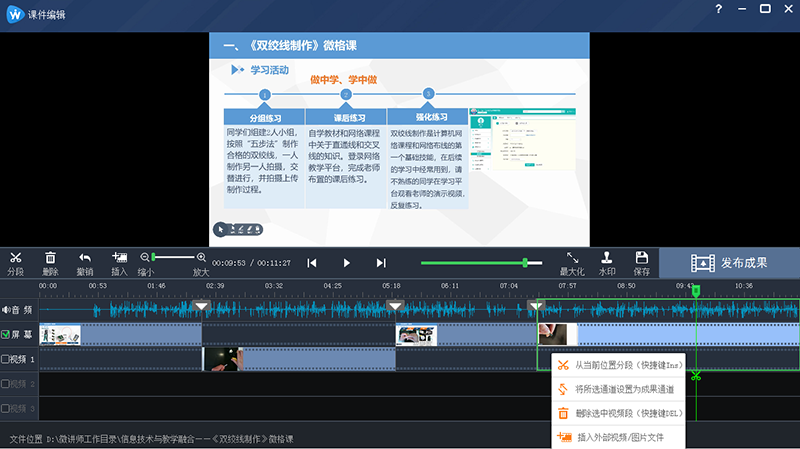Image resolution: width=800 pixels, height=449 pixels.
Task: Uncheck the 屏幕 track checkbox
Action: [6, 334]
